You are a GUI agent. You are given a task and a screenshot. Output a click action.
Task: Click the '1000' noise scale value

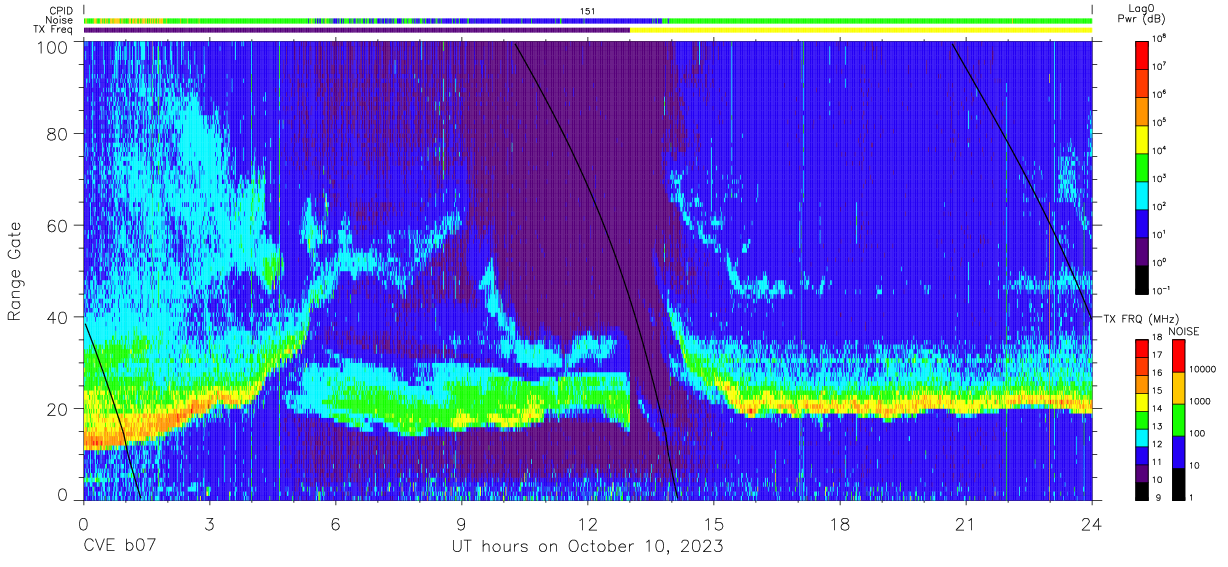pyautogui.click(x=1198, y=403)
